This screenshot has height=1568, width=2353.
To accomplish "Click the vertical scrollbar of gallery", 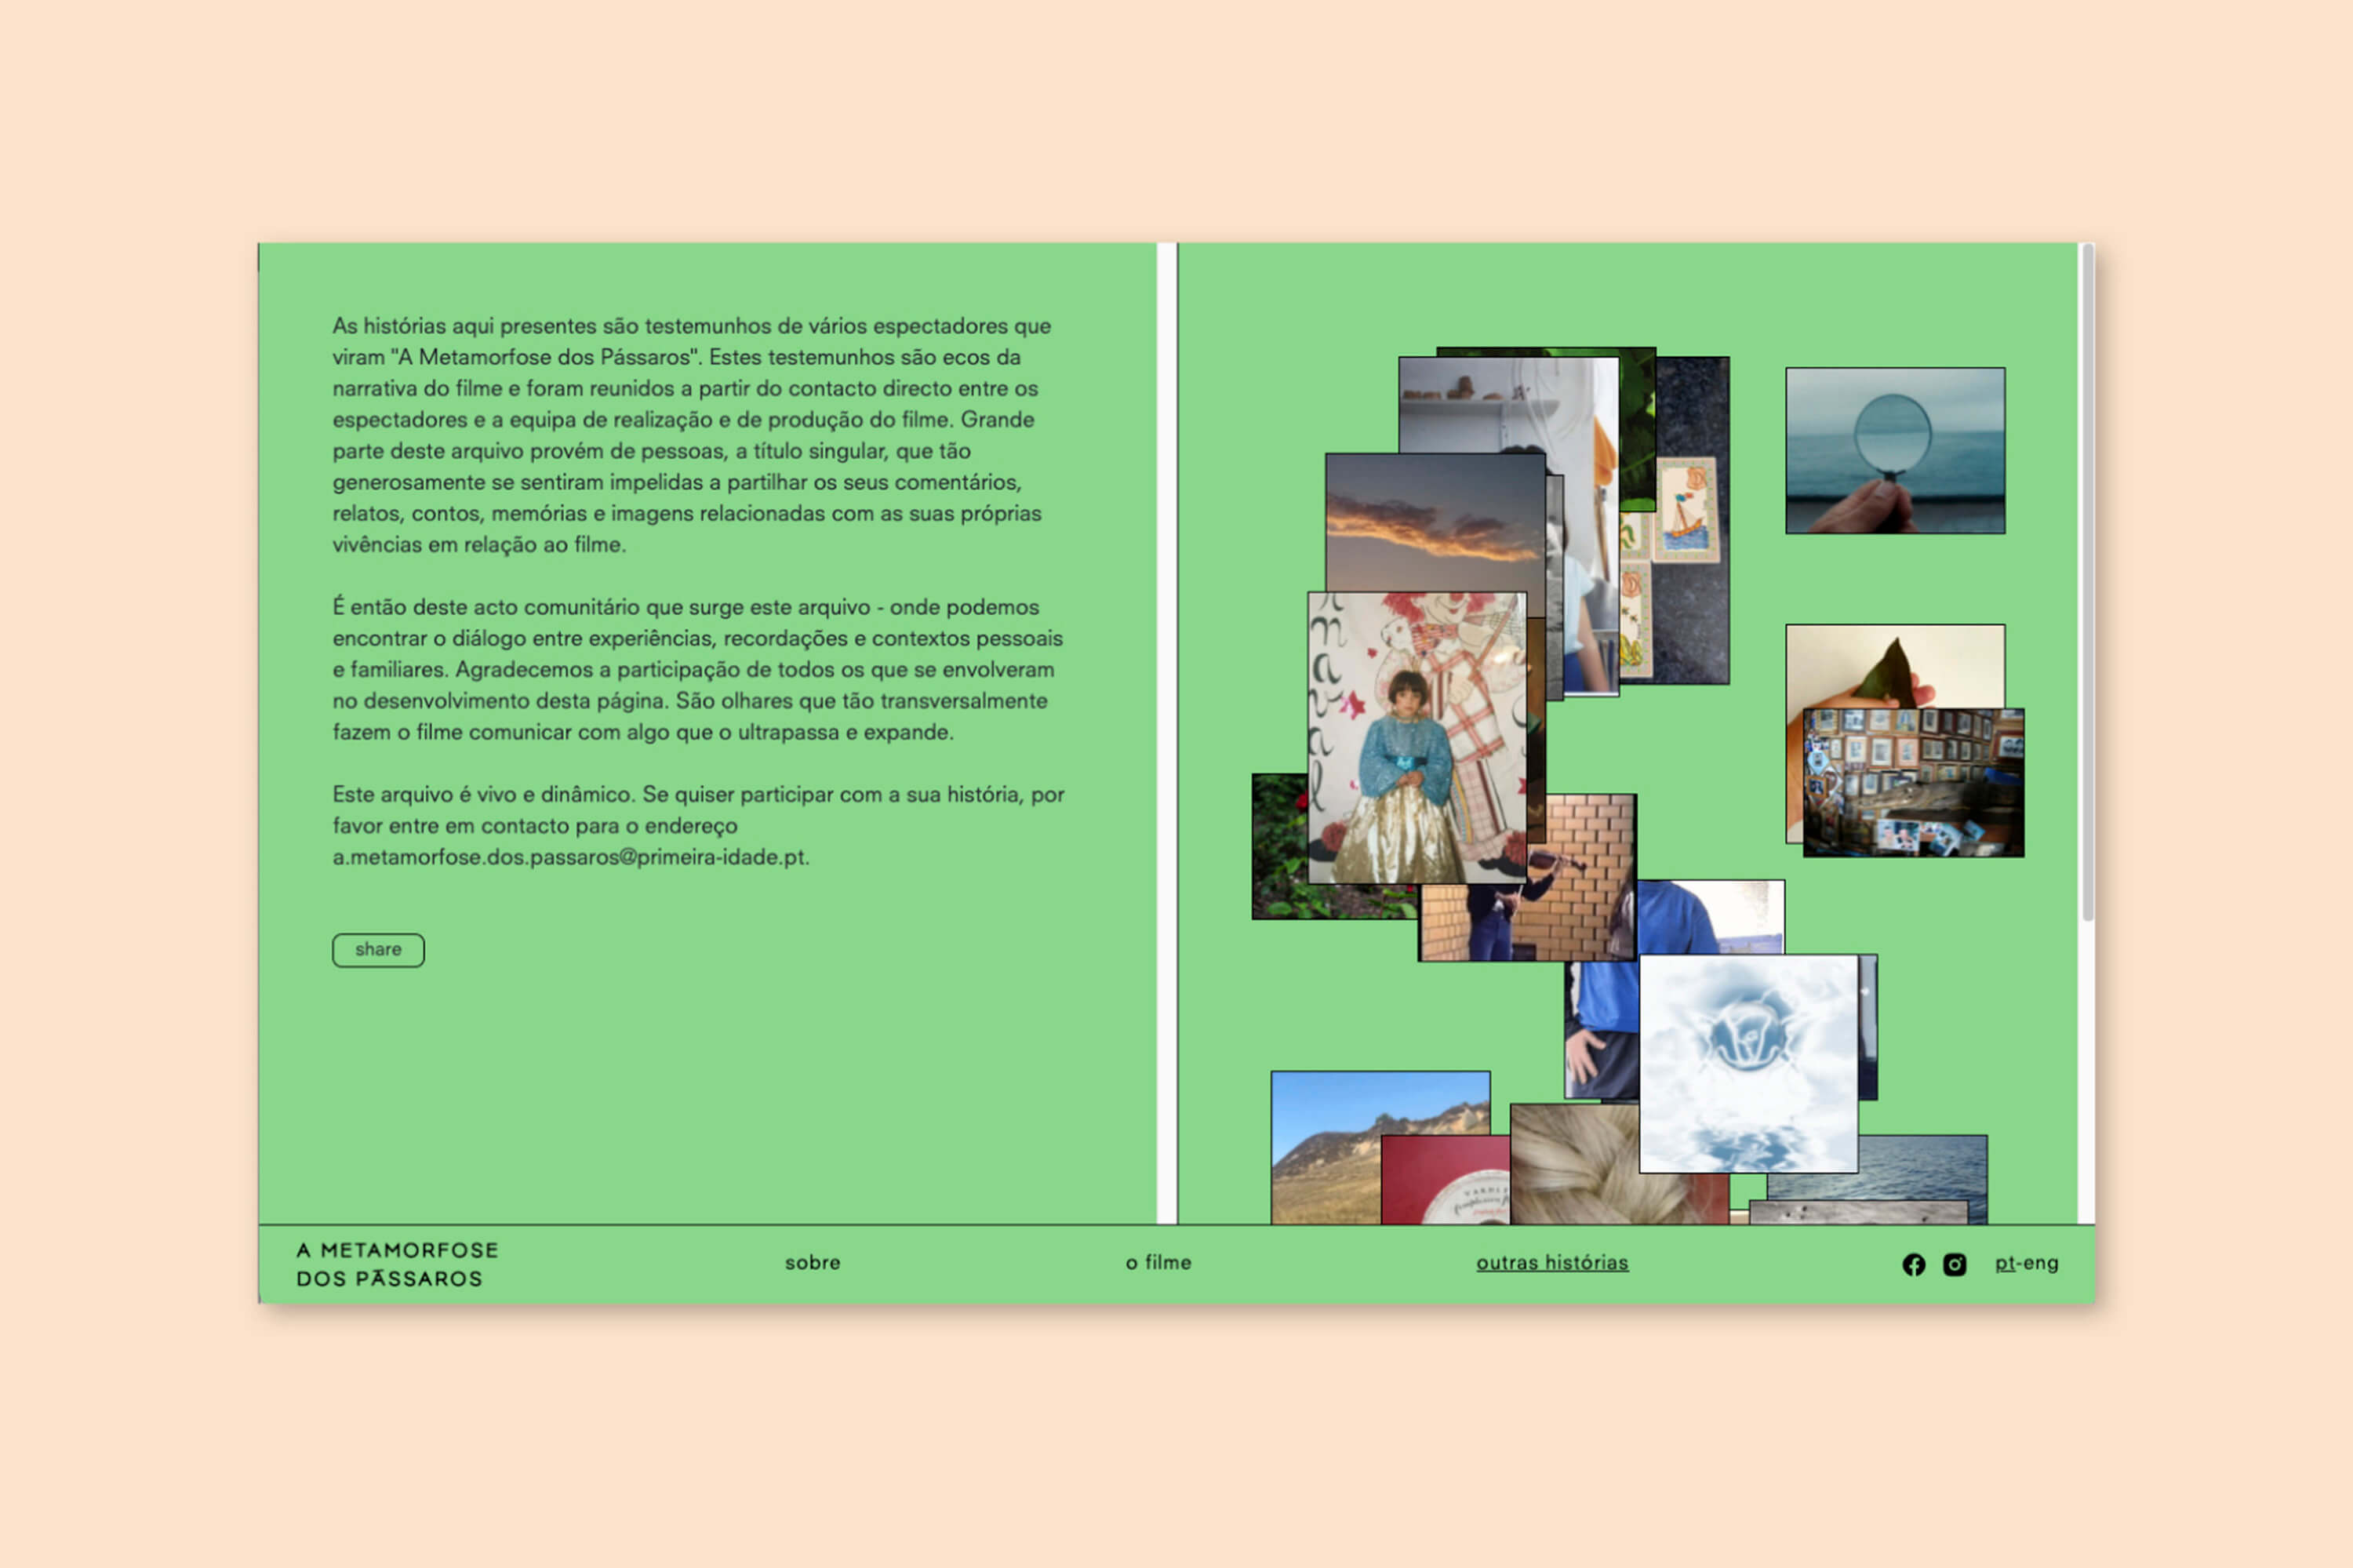I will coord(2087,580).
